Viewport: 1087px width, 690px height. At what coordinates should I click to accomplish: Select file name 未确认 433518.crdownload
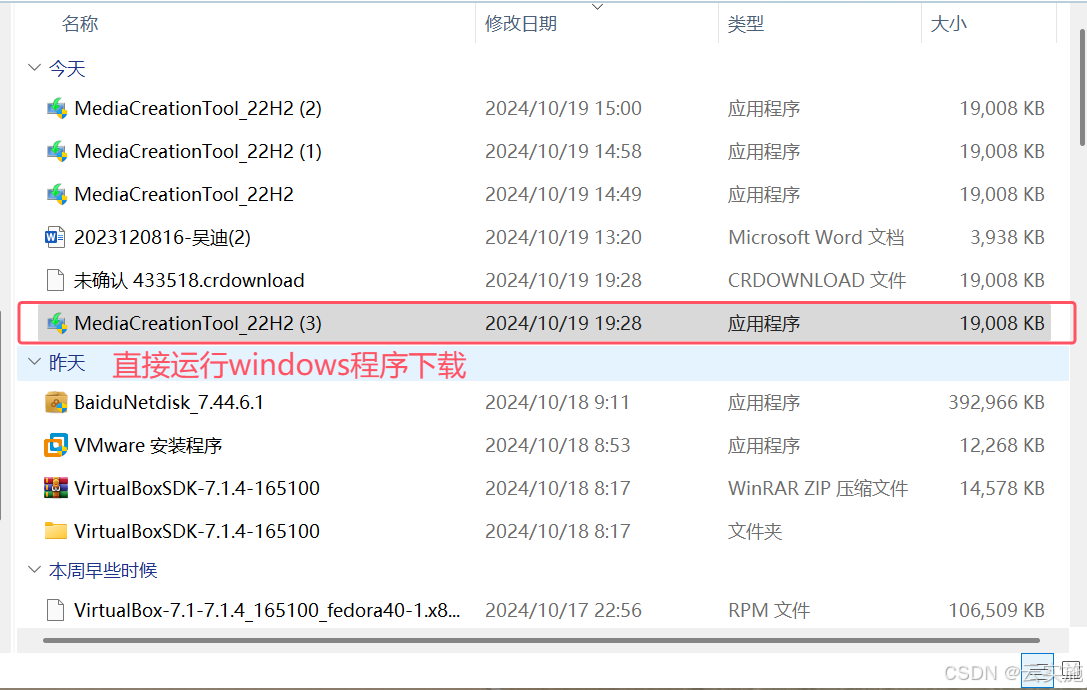pyautogui.click(x=189, y=280)
